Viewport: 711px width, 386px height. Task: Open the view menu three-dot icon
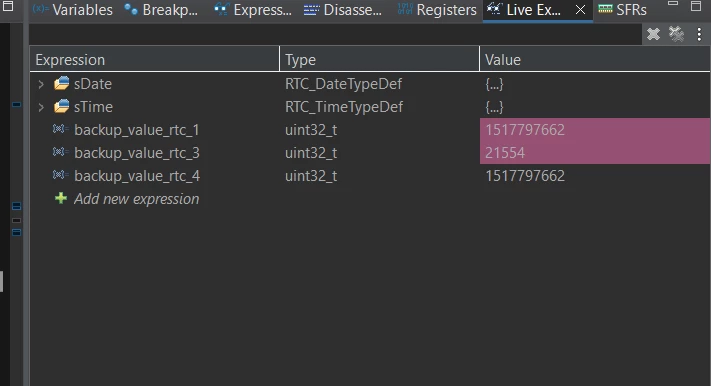tap(699, 34)
